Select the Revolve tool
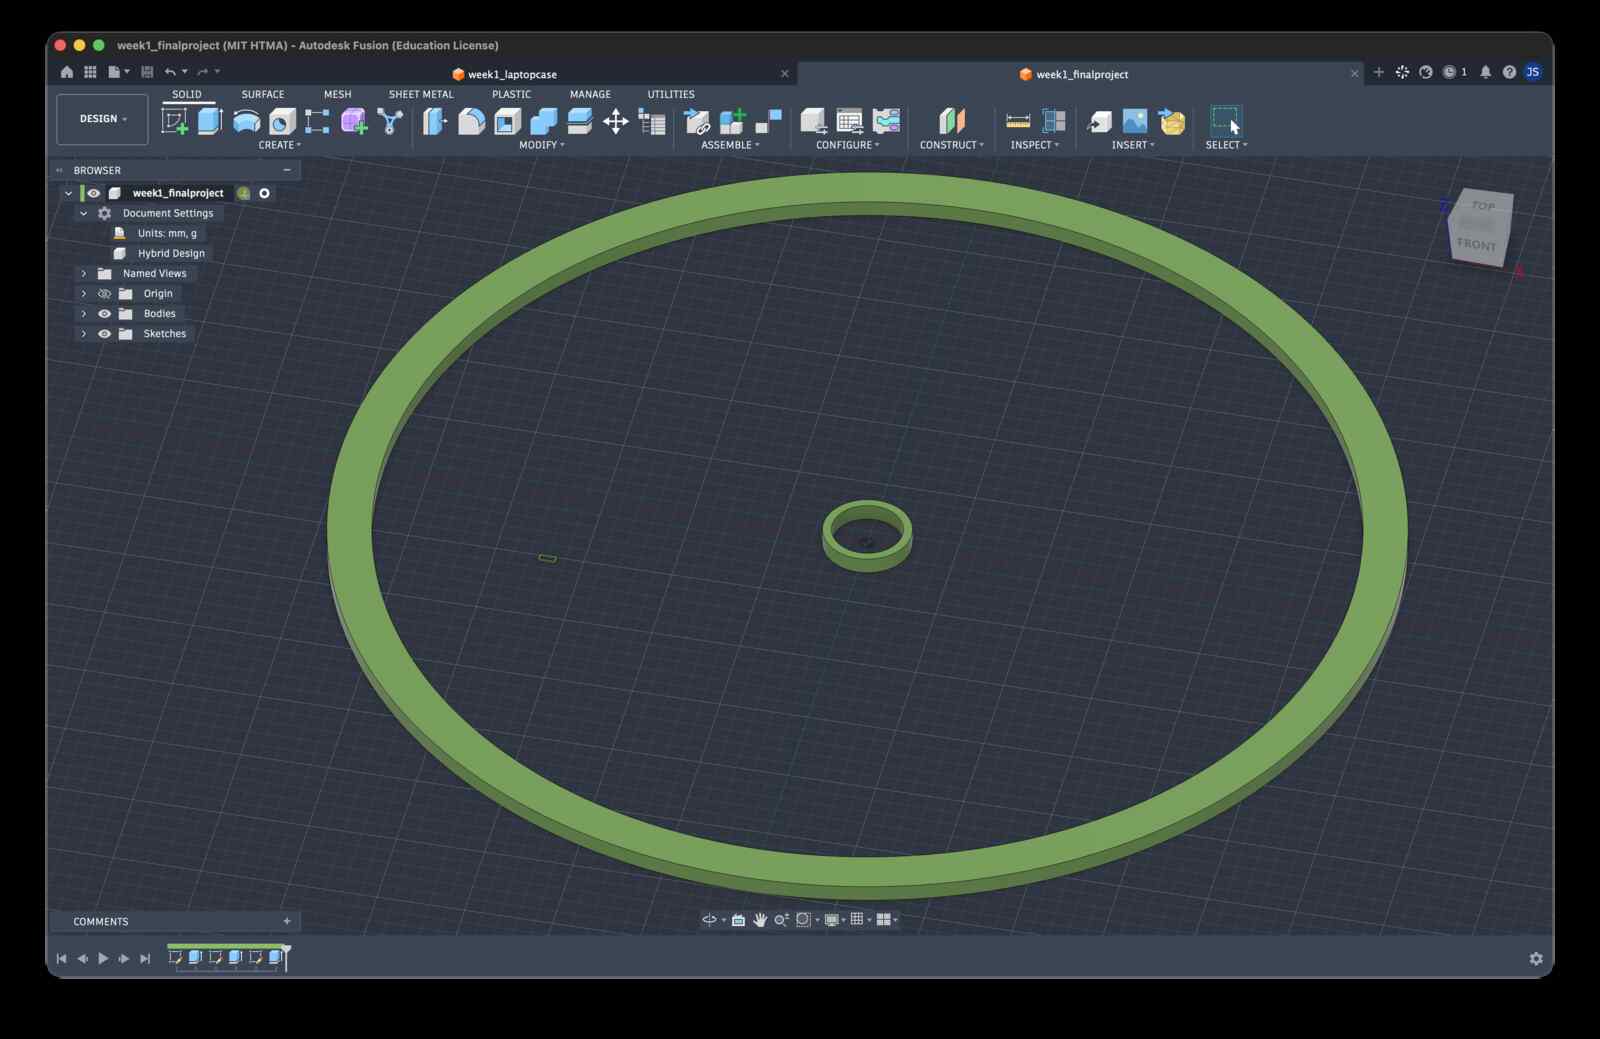Screen dimensions: 1600x1039 [x=246, y=121]
